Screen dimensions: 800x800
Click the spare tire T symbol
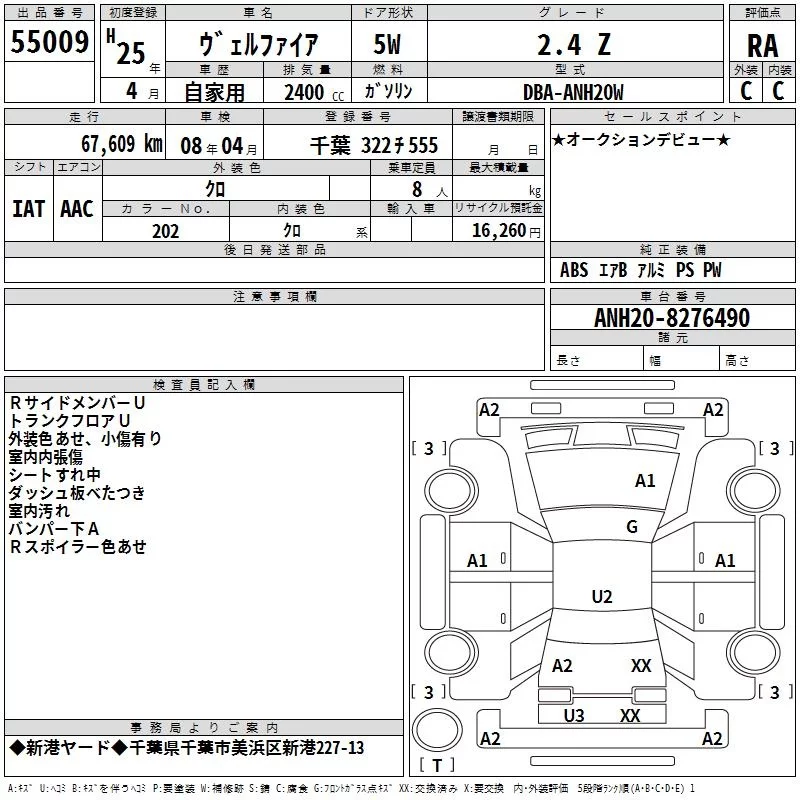pyautogui.click(x=437, y=765)
